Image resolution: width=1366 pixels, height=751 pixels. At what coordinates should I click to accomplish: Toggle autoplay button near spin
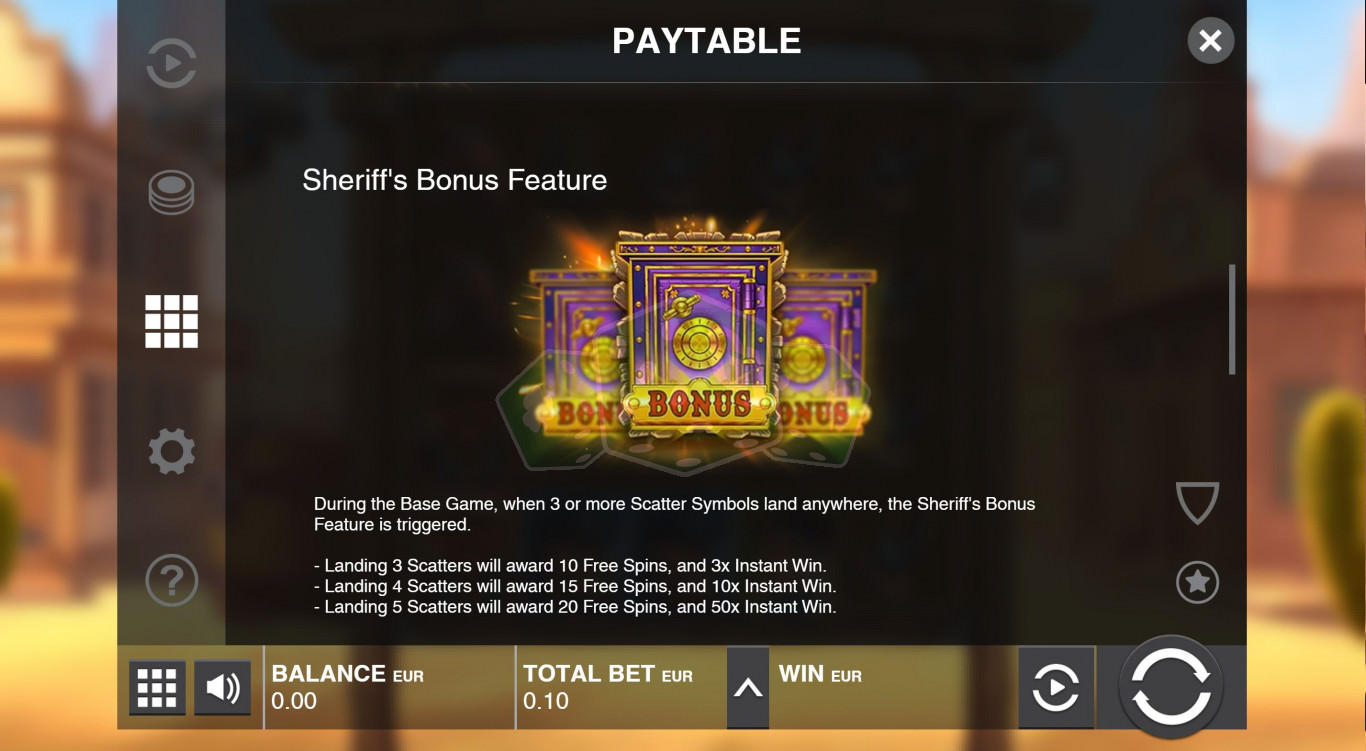pos(1056,688)
